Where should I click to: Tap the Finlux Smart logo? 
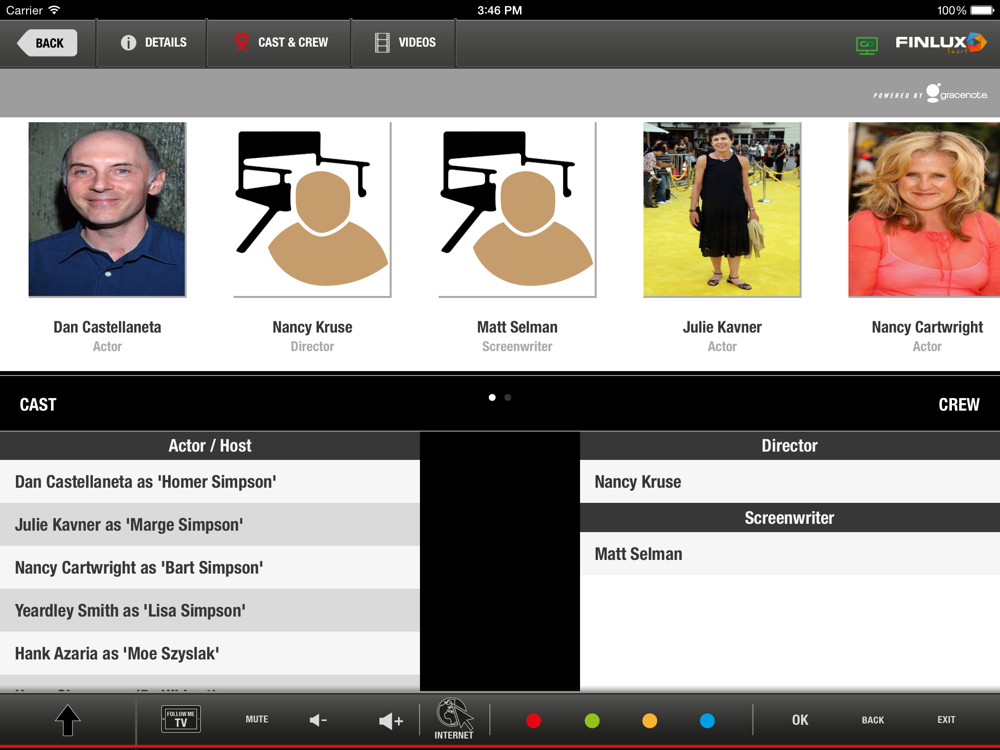(x=941, y=43)
